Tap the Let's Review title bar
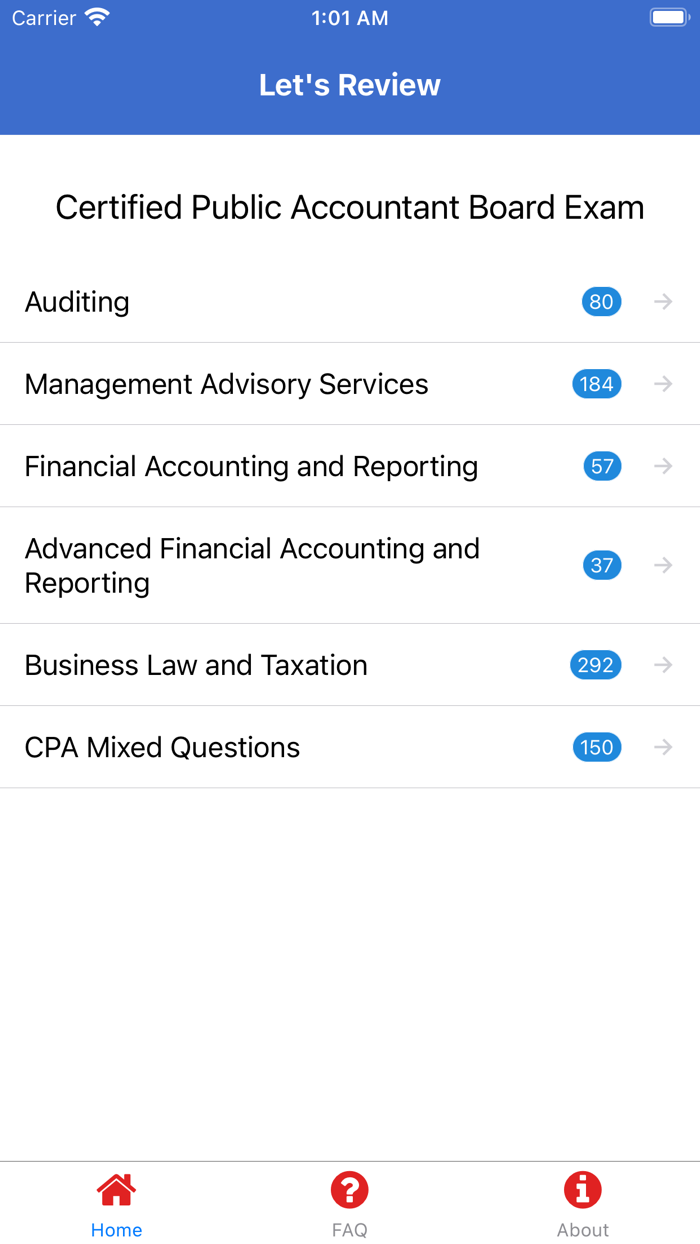 pos(349,84)
